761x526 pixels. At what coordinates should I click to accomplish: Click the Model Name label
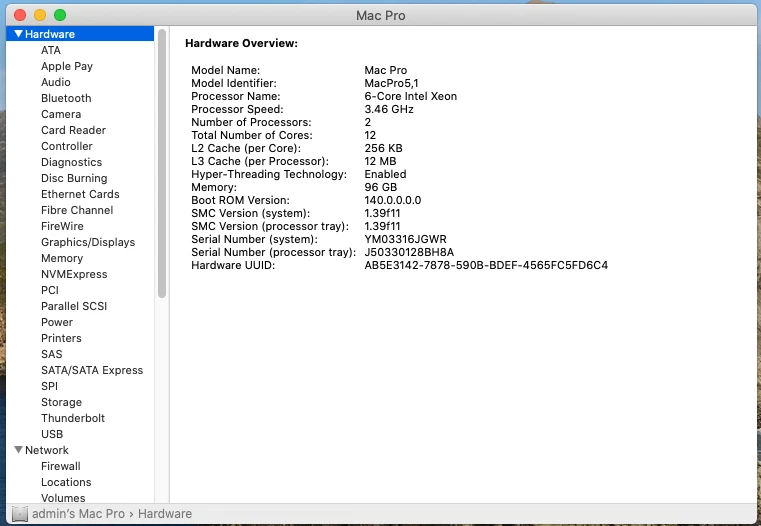(226, 70)
